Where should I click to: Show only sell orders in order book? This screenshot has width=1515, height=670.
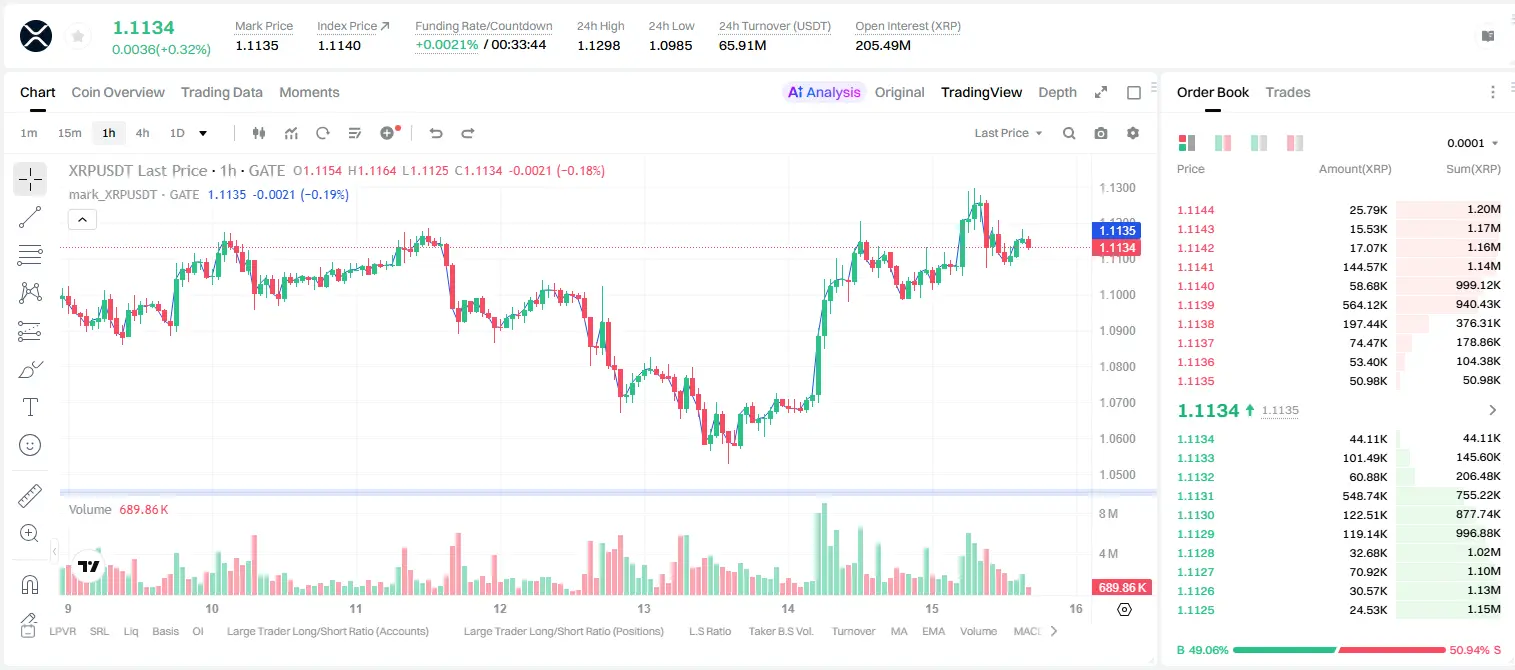click(1295, 143)
